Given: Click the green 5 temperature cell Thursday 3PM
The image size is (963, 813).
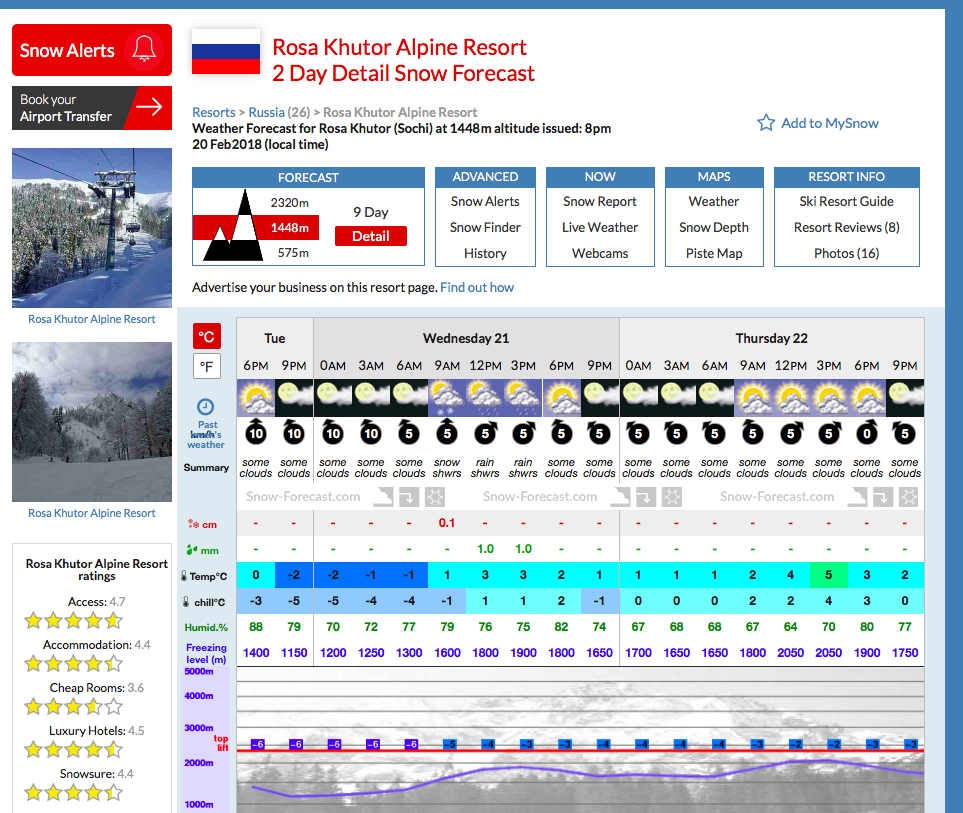Looking at the screenshot, I should 828,575.
